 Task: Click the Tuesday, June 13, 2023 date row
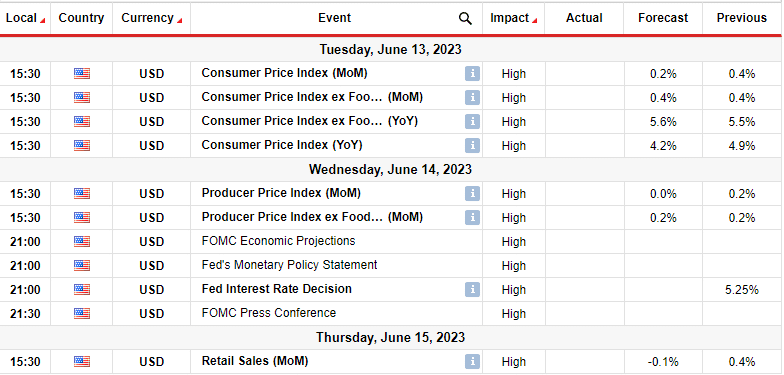point(390,50)
